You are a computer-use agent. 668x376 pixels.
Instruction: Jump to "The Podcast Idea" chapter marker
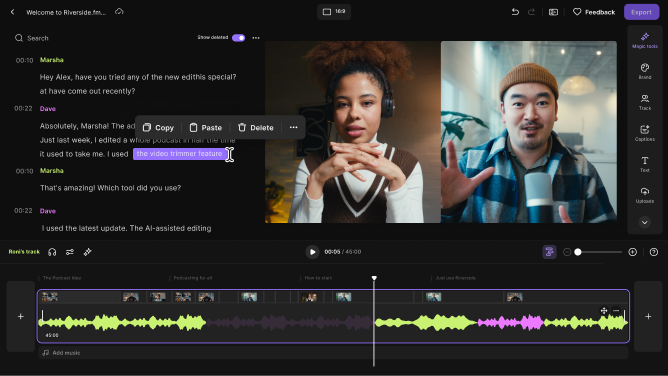click(x=62, y=278)
